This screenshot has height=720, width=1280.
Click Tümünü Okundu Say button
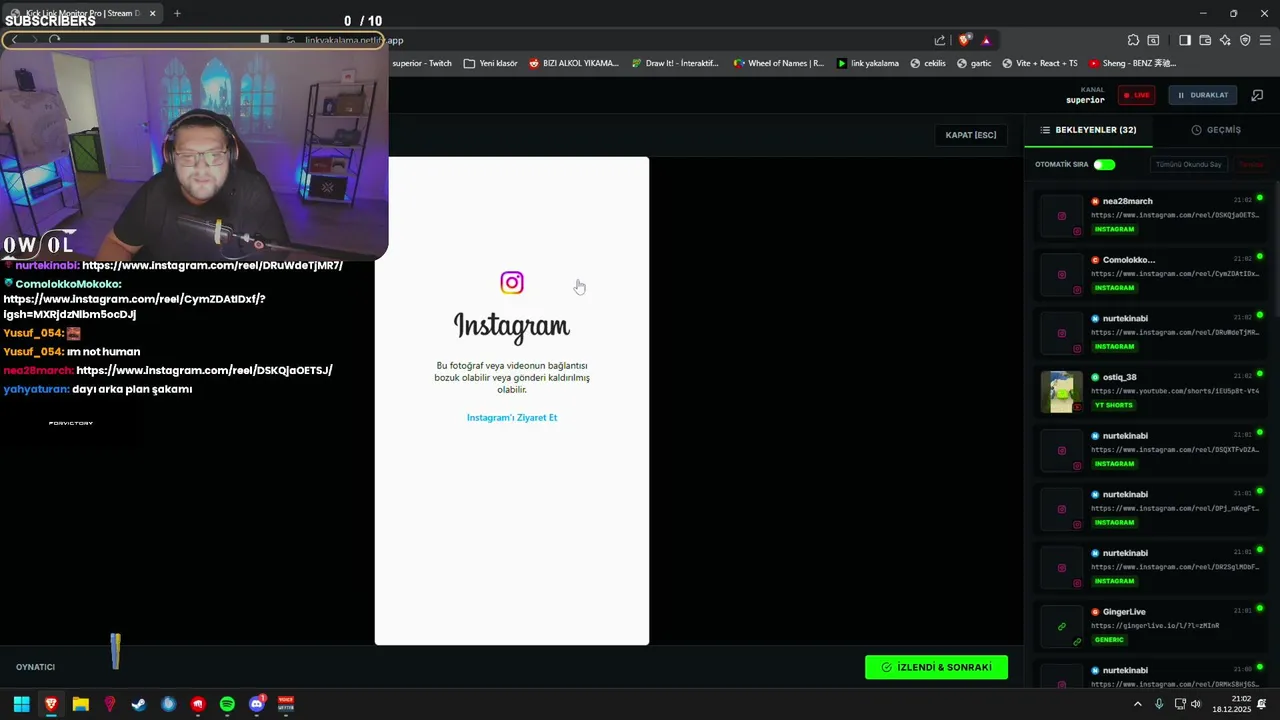1189,164
